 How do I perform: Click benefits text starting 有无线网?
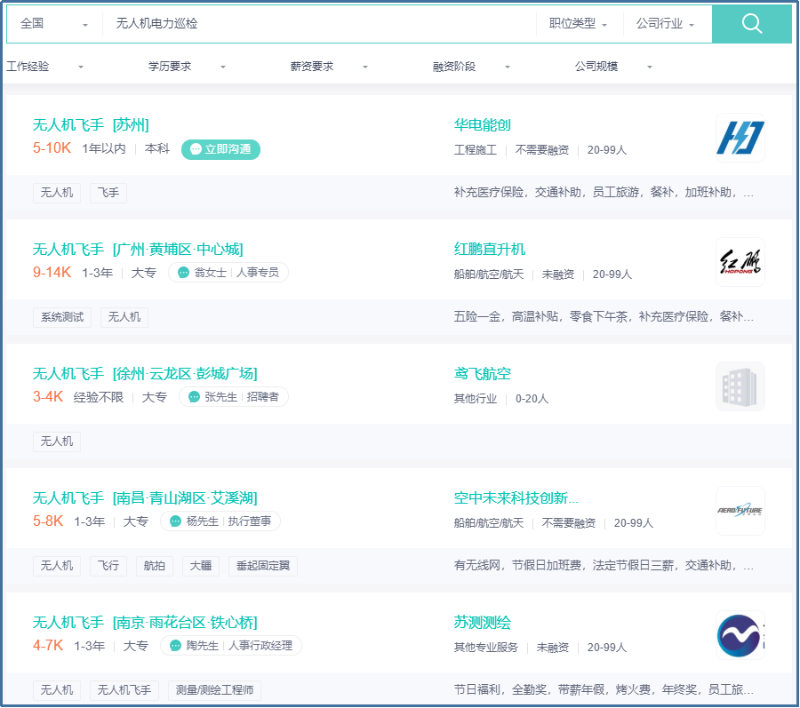click(x=604, y=566)
